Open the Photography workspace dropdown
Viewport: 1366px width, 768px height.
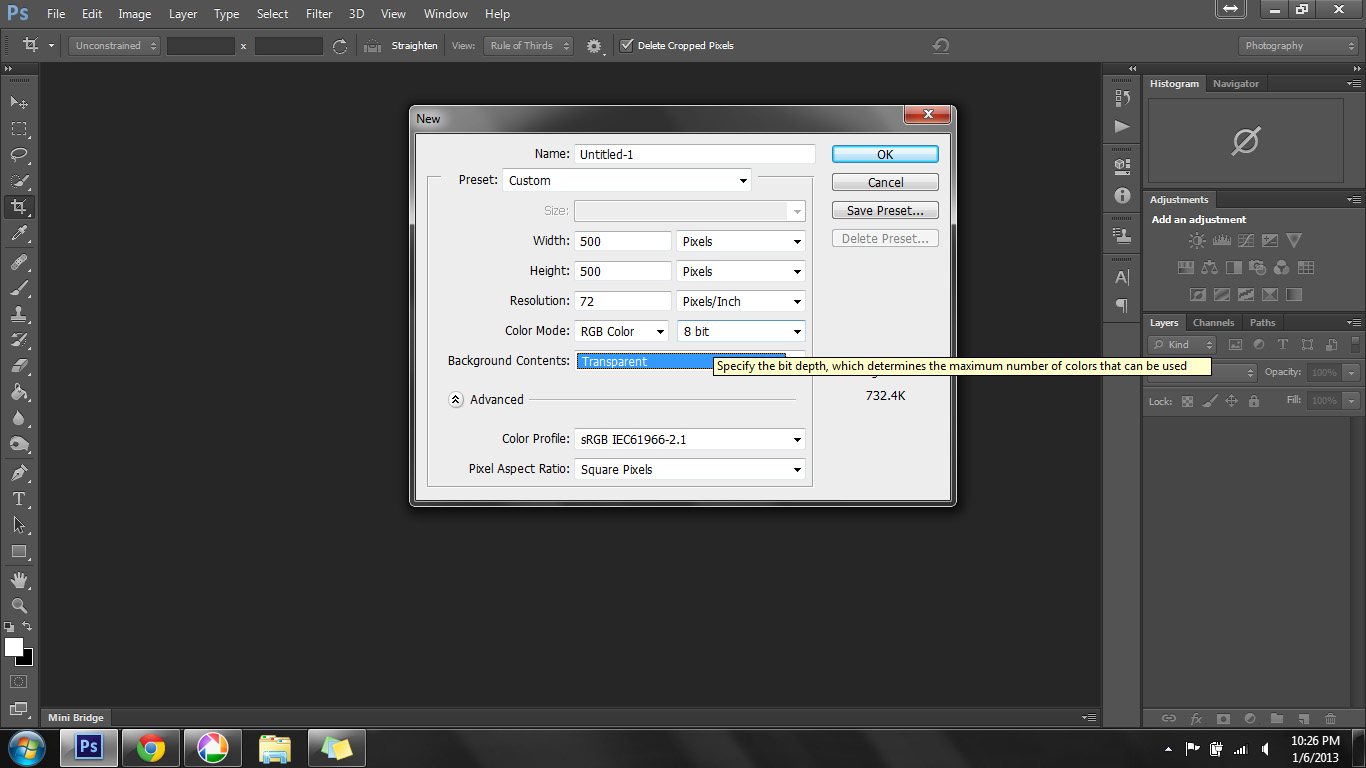click(x=1298, y=46)
